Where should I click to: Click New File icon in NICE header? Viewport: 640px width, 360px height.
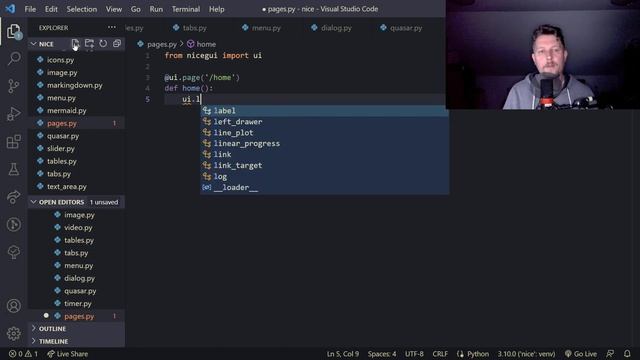(75, 44)
